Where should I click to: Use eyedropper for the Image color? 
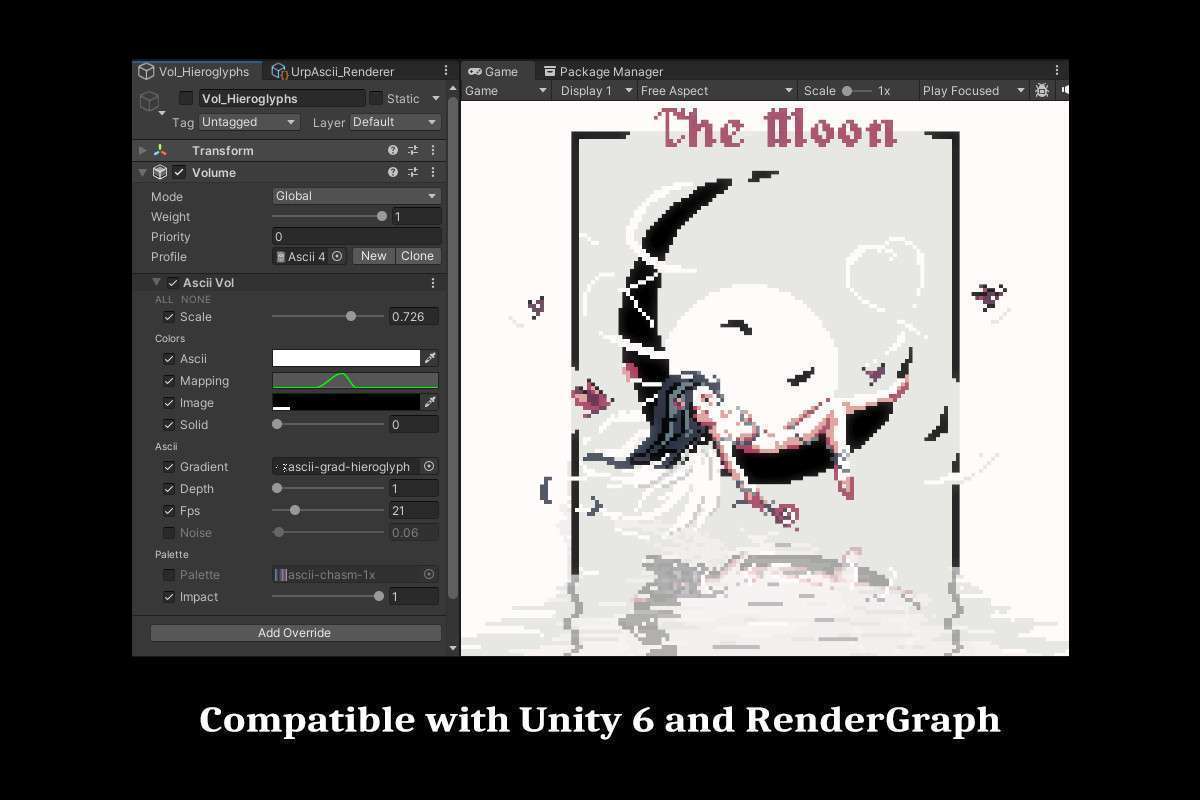[430, 402]
